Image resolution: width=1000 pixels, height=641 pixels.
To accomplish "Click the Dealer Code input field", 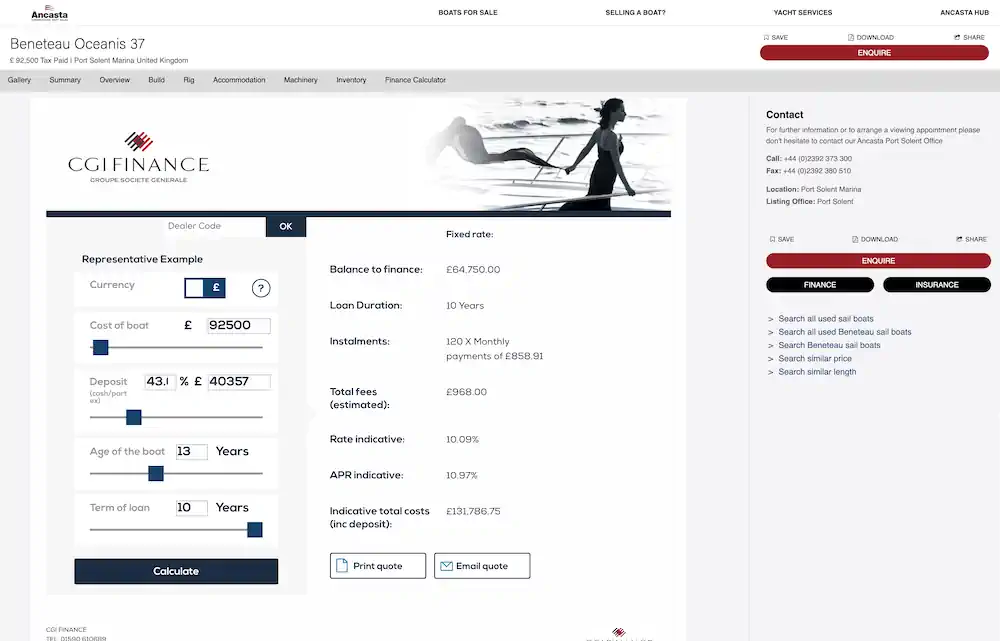I will pyautogui.click(x=214, y=226).
